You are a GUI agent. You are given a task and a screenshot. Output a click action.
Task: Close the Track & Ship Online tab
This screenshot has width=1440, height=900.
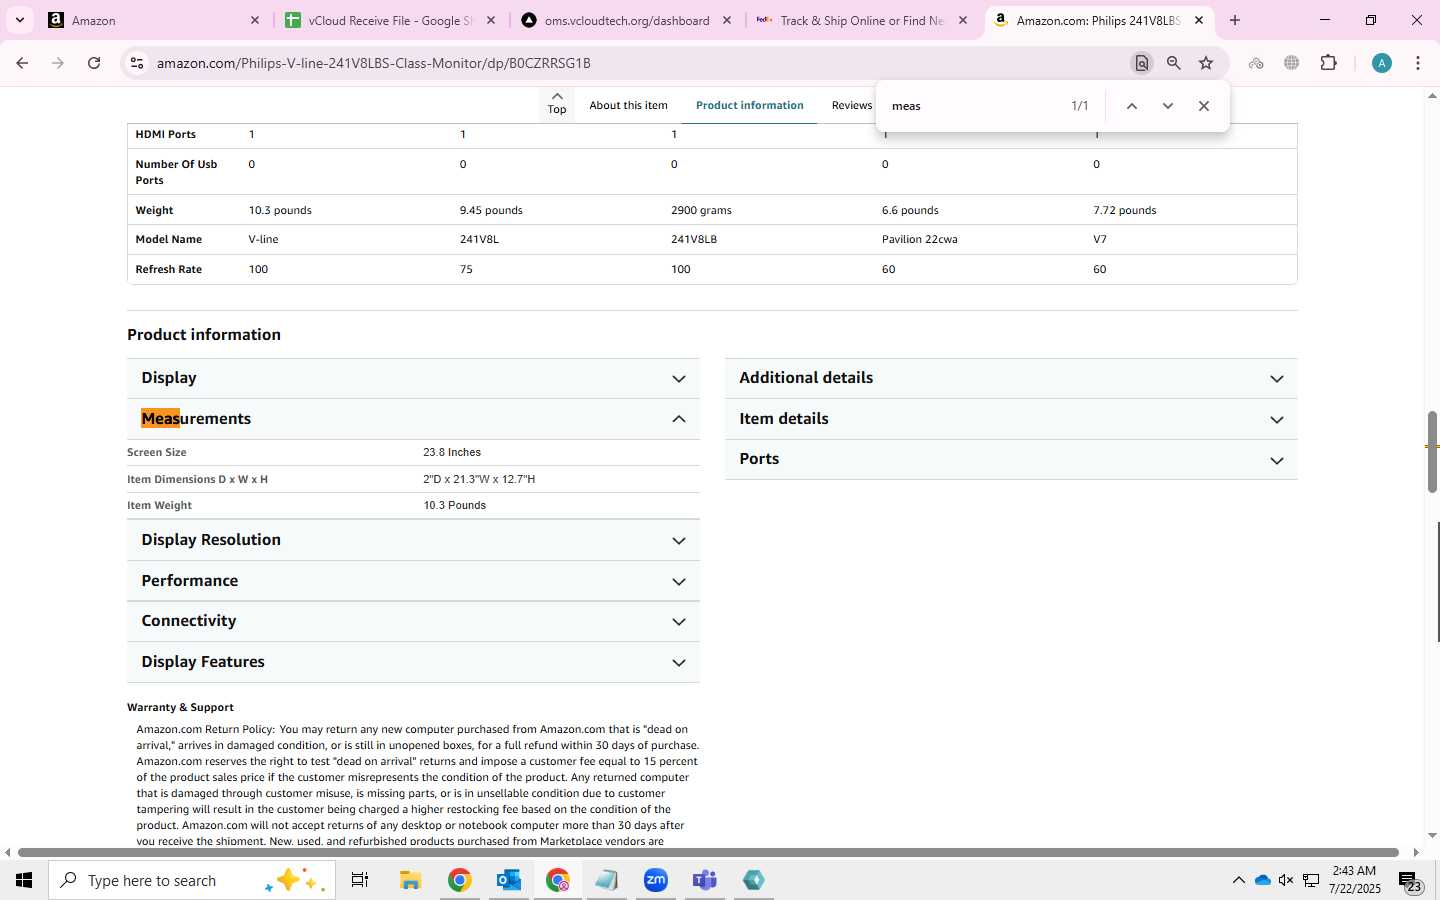pyautogui.click(x=963, y=20)
